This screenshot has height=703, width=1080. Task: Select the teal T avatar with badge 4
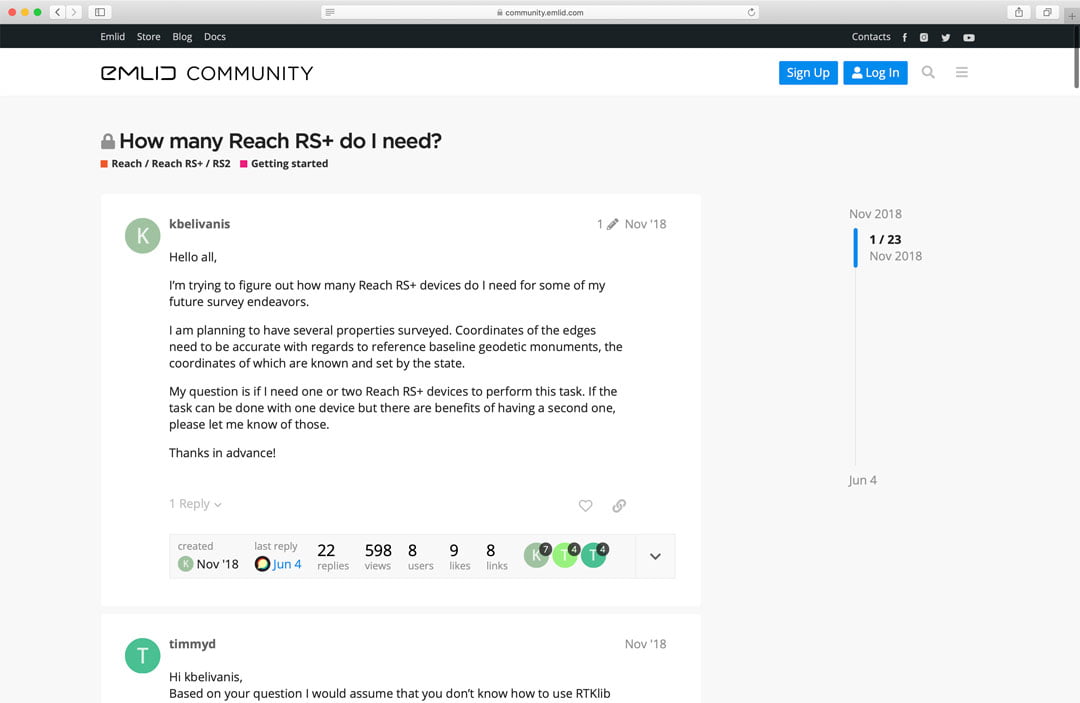coord(594,555)
